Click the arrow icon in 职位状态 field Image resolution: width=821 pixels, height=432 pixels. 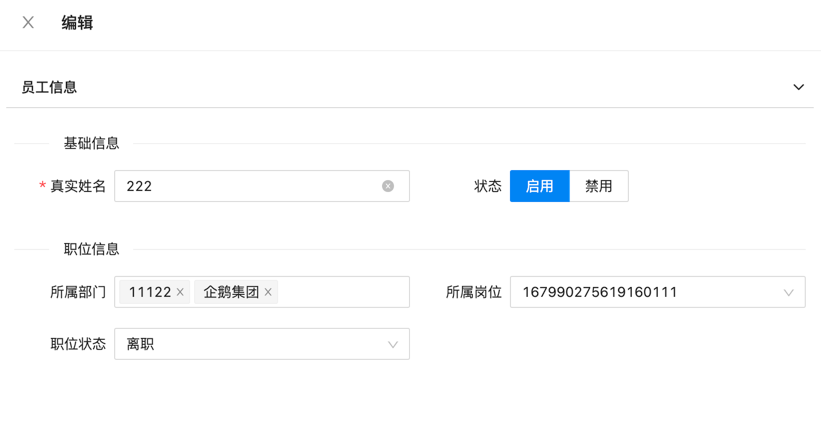tap(392, 344)
